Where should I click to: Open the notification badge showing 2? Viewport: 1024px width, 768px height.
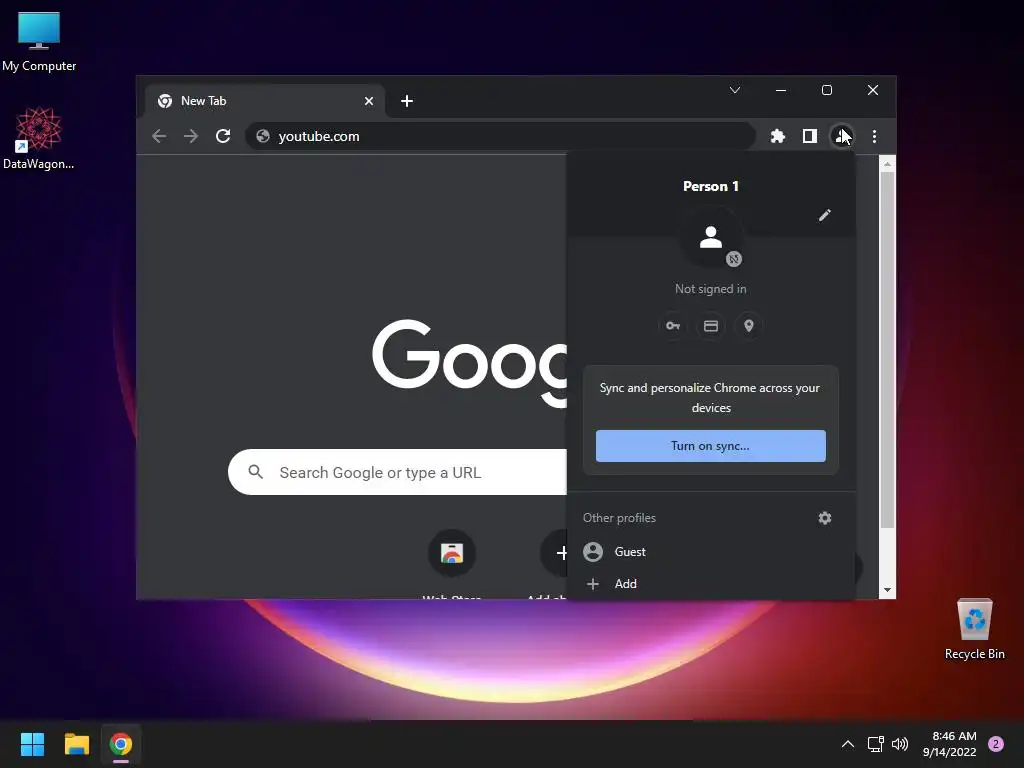(995, 744)
